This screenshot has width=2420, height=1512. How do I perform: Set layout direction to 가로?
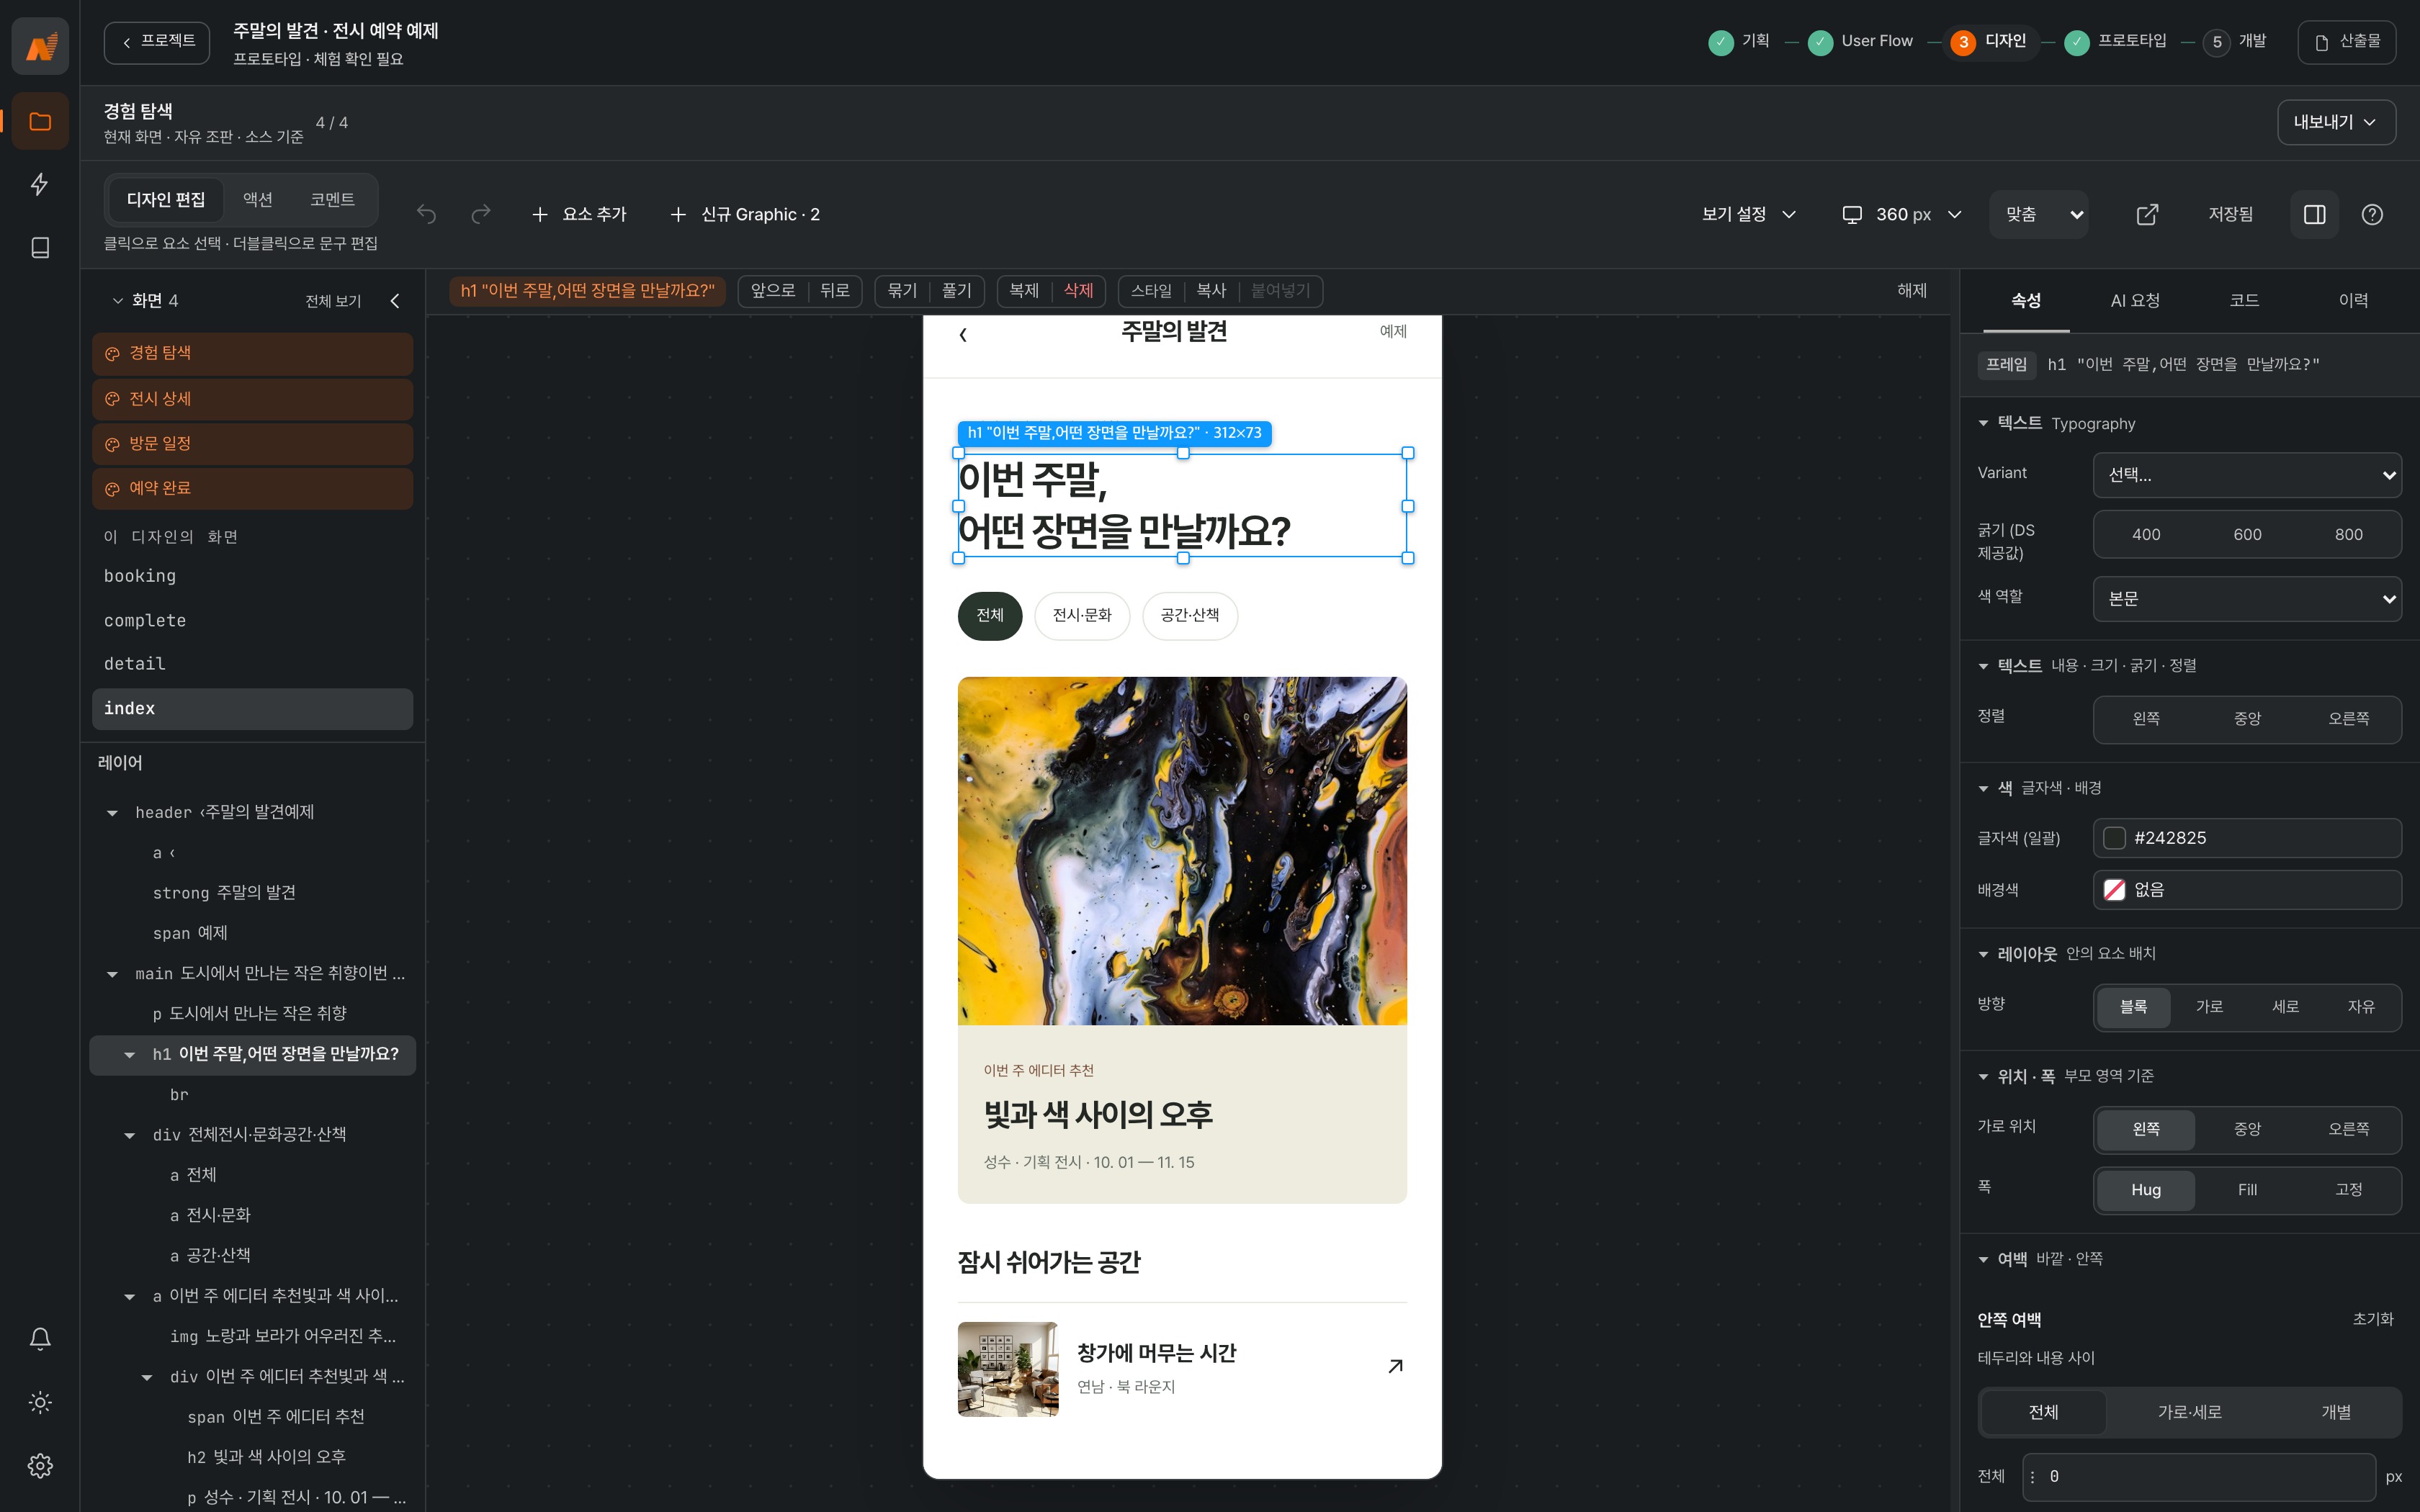2209,1007
